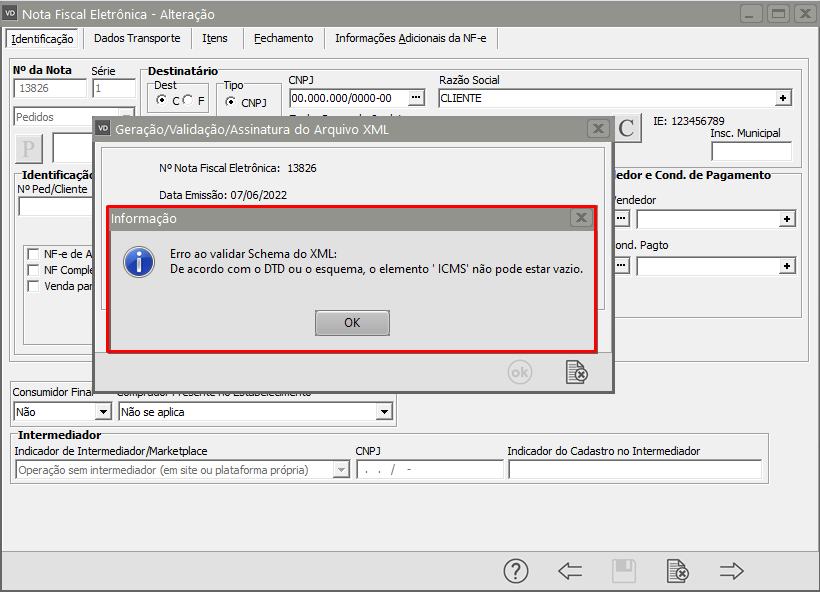The width and height of the screenshot is (820, 592).
Task: Open CNPJ lookup ellipsis button
Action: click(x=417, y=98)
